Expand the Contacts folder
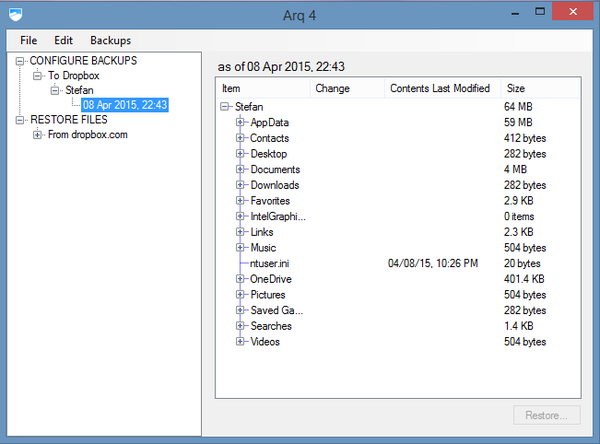 (240, 138)
